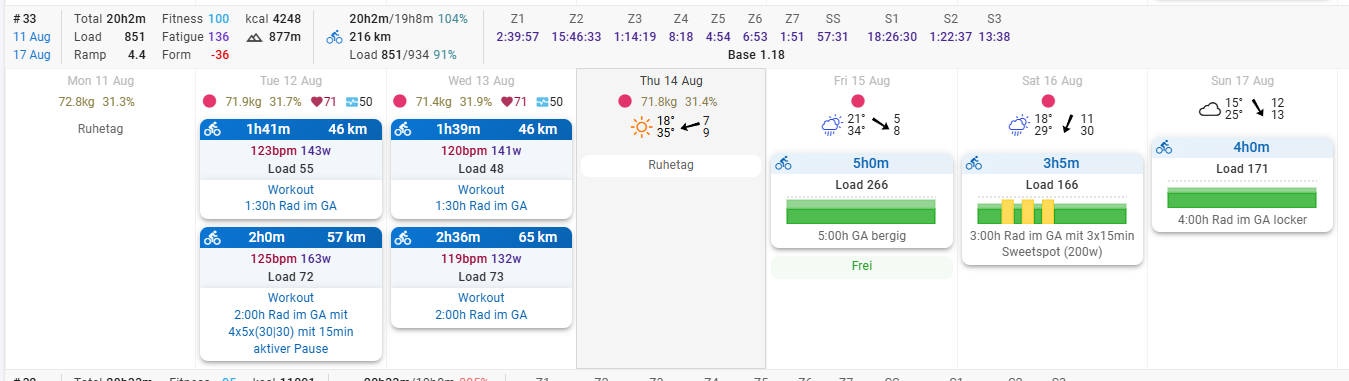Click the Ruhetag entry on Thursday 14 Aug
The image size is (1349, 381).
pyautogui.click(x=671, y=166)
